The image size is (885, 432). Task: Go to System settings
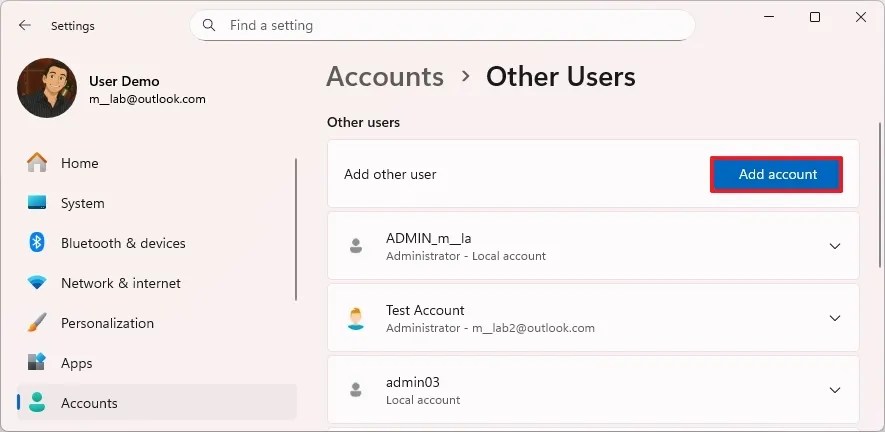point(157,203)
